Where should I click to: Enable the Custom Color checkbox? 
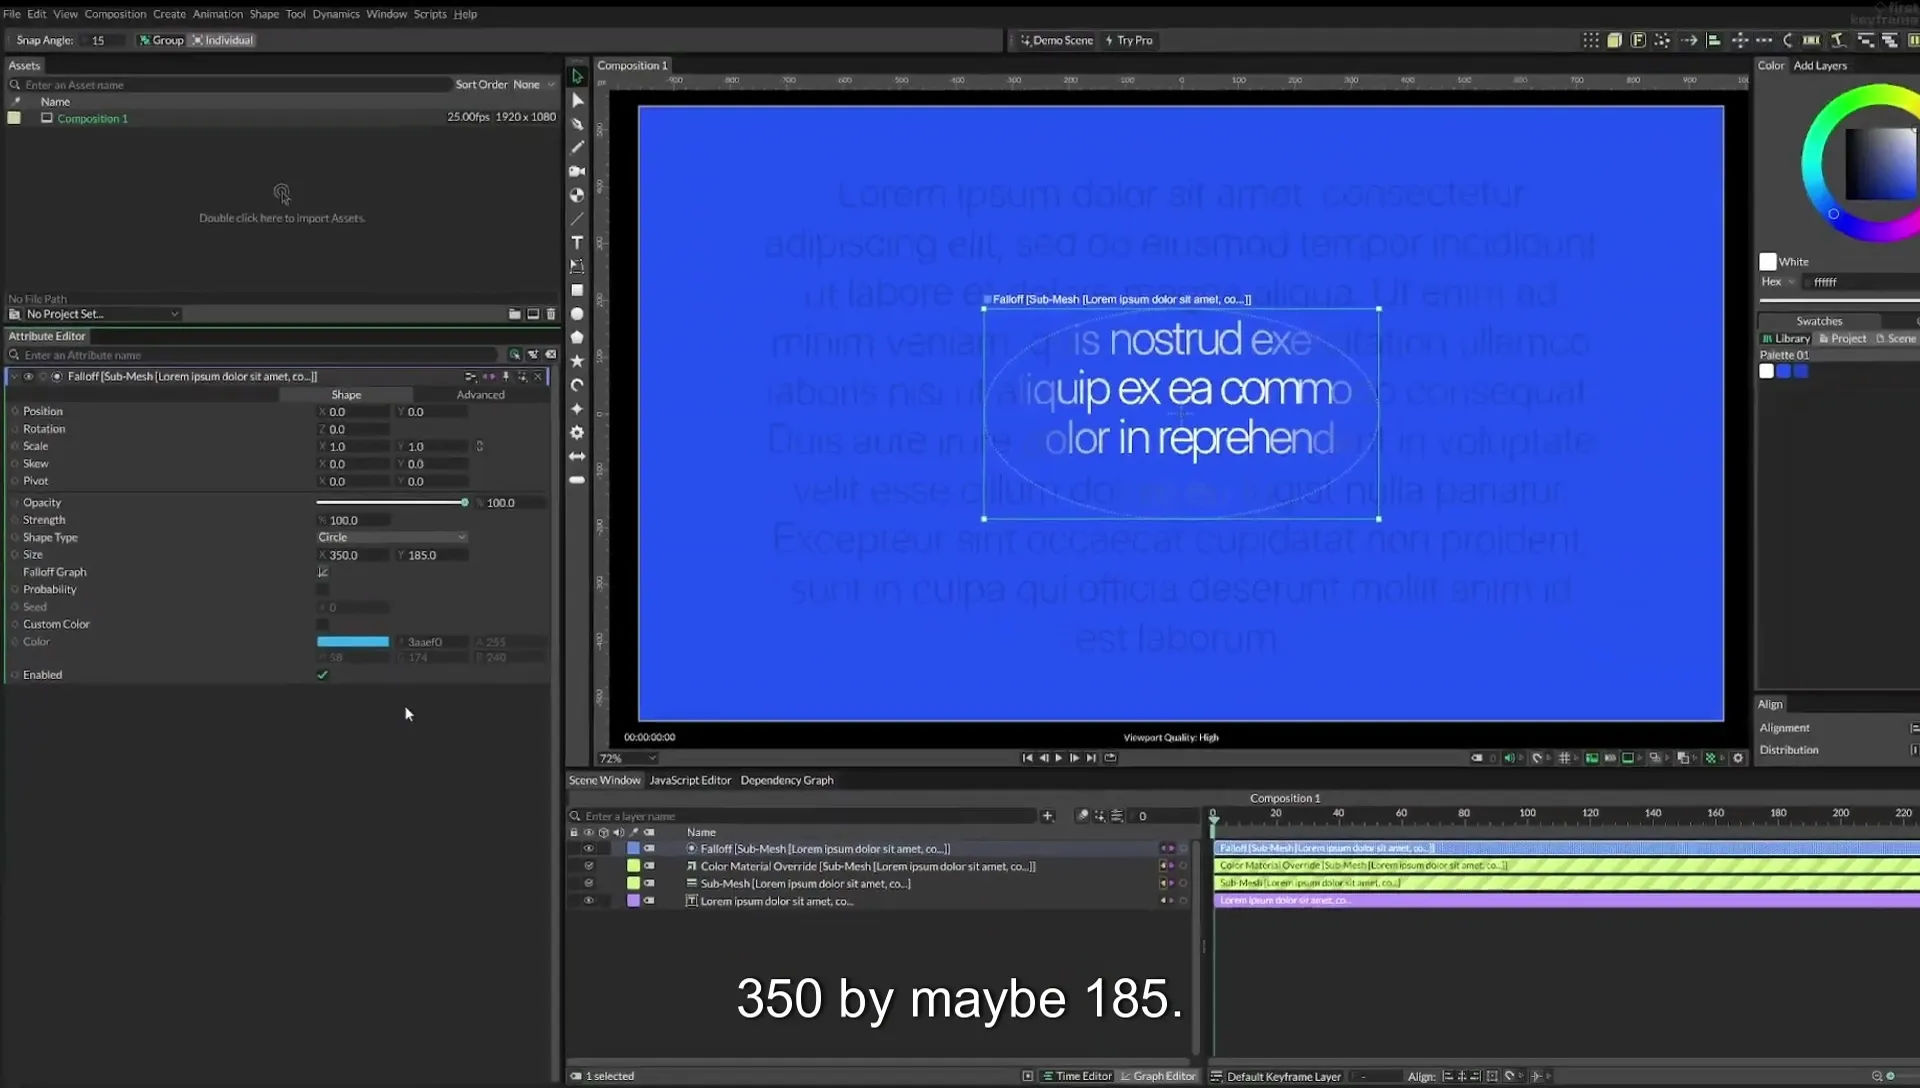[323, 624]
